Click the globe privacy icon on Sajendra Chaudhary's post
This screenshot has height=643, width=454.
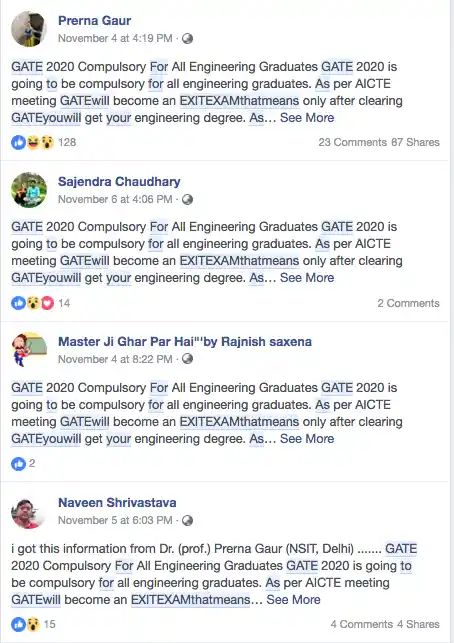point(187,199)
